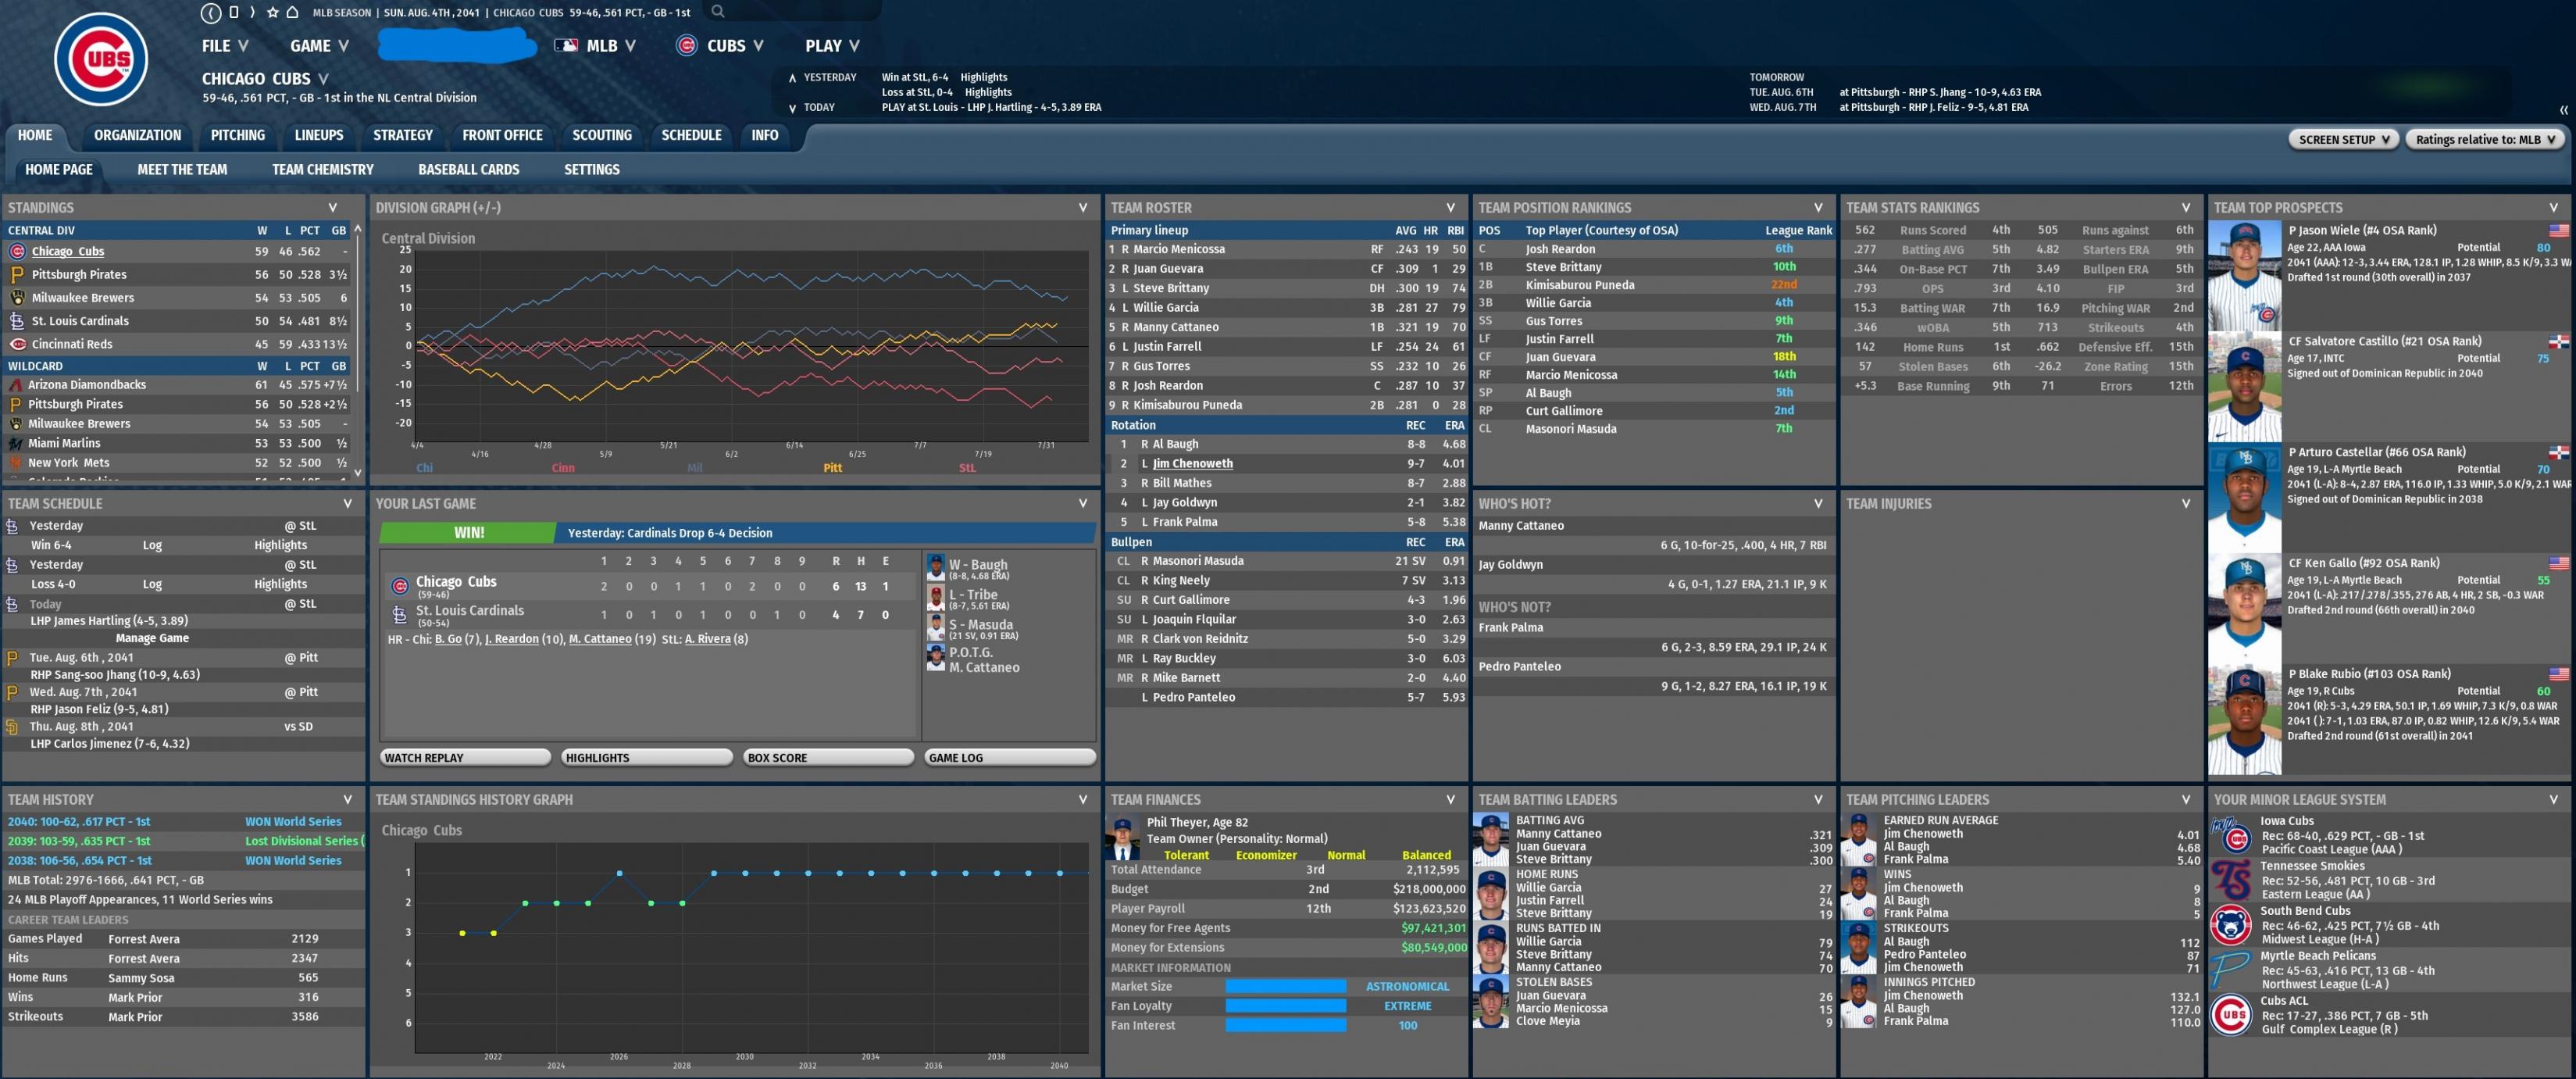
Task: Click Pittsburgh Pirates logo in Central Div standings
Action: pyautogui.click(x=17, y=274)
